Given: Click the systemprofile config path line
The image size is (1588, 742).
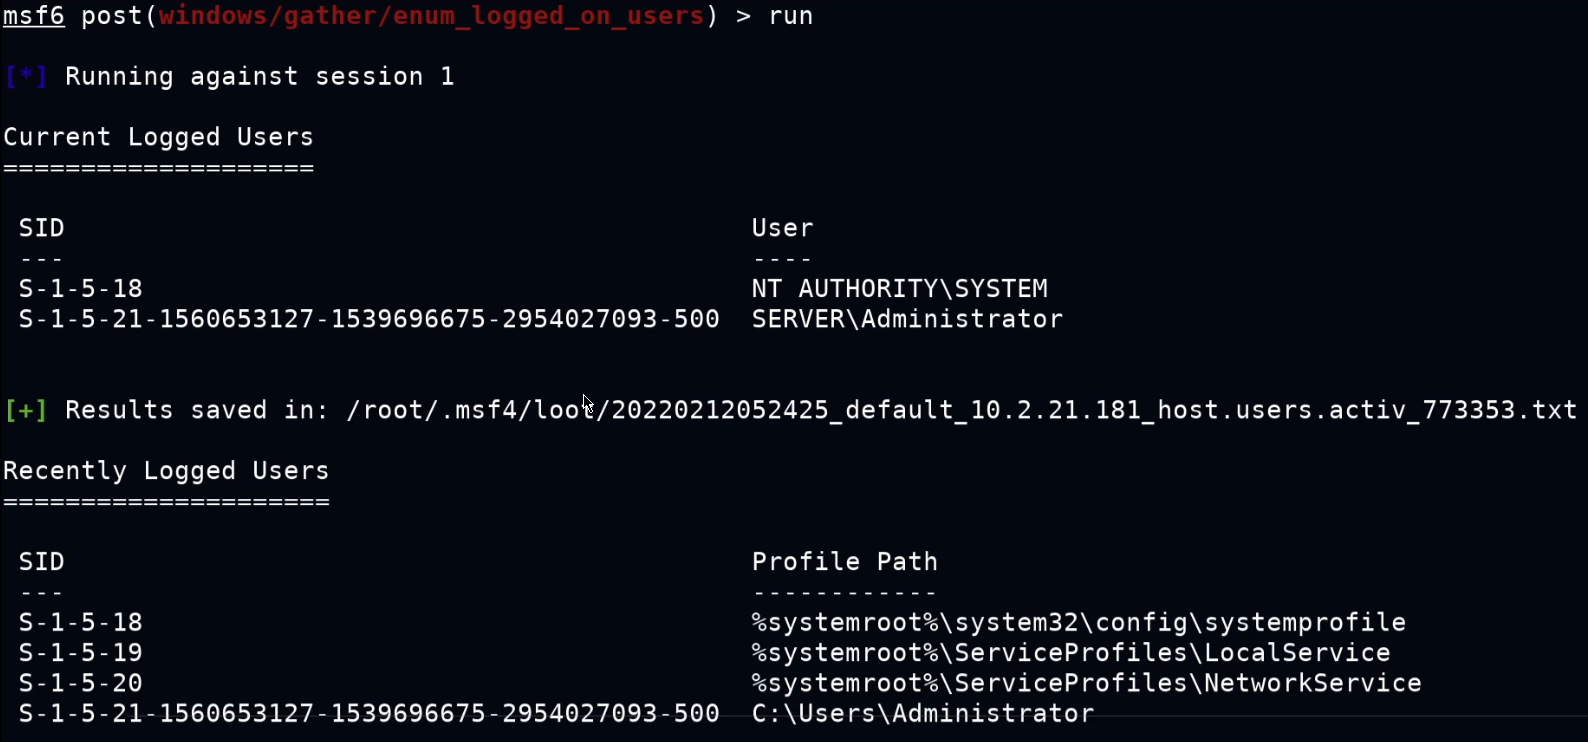Looking at the screenshot, I should click(x=1079, y=623).
